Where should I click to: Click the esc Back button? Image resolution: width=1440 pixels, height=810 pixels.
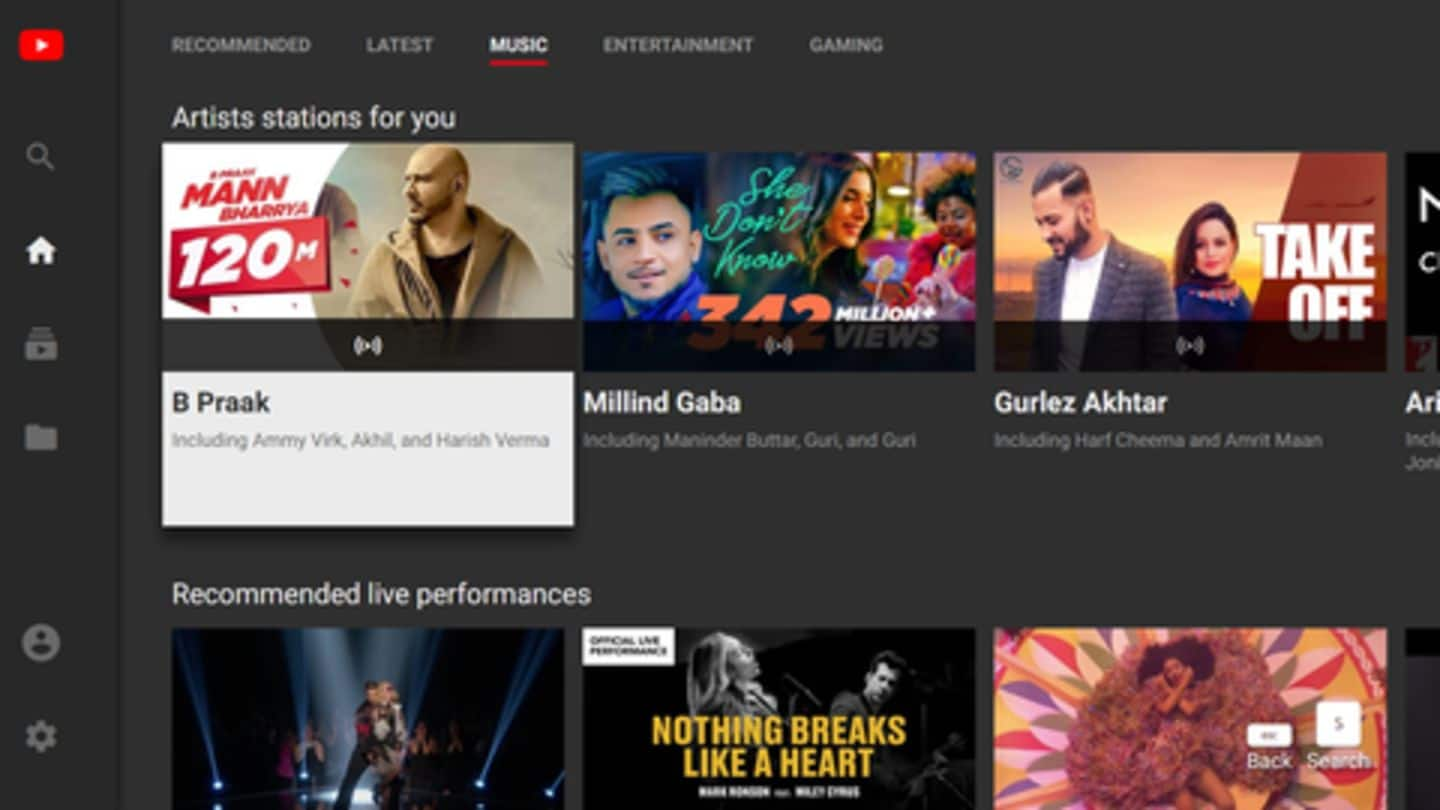[1269, 747]
